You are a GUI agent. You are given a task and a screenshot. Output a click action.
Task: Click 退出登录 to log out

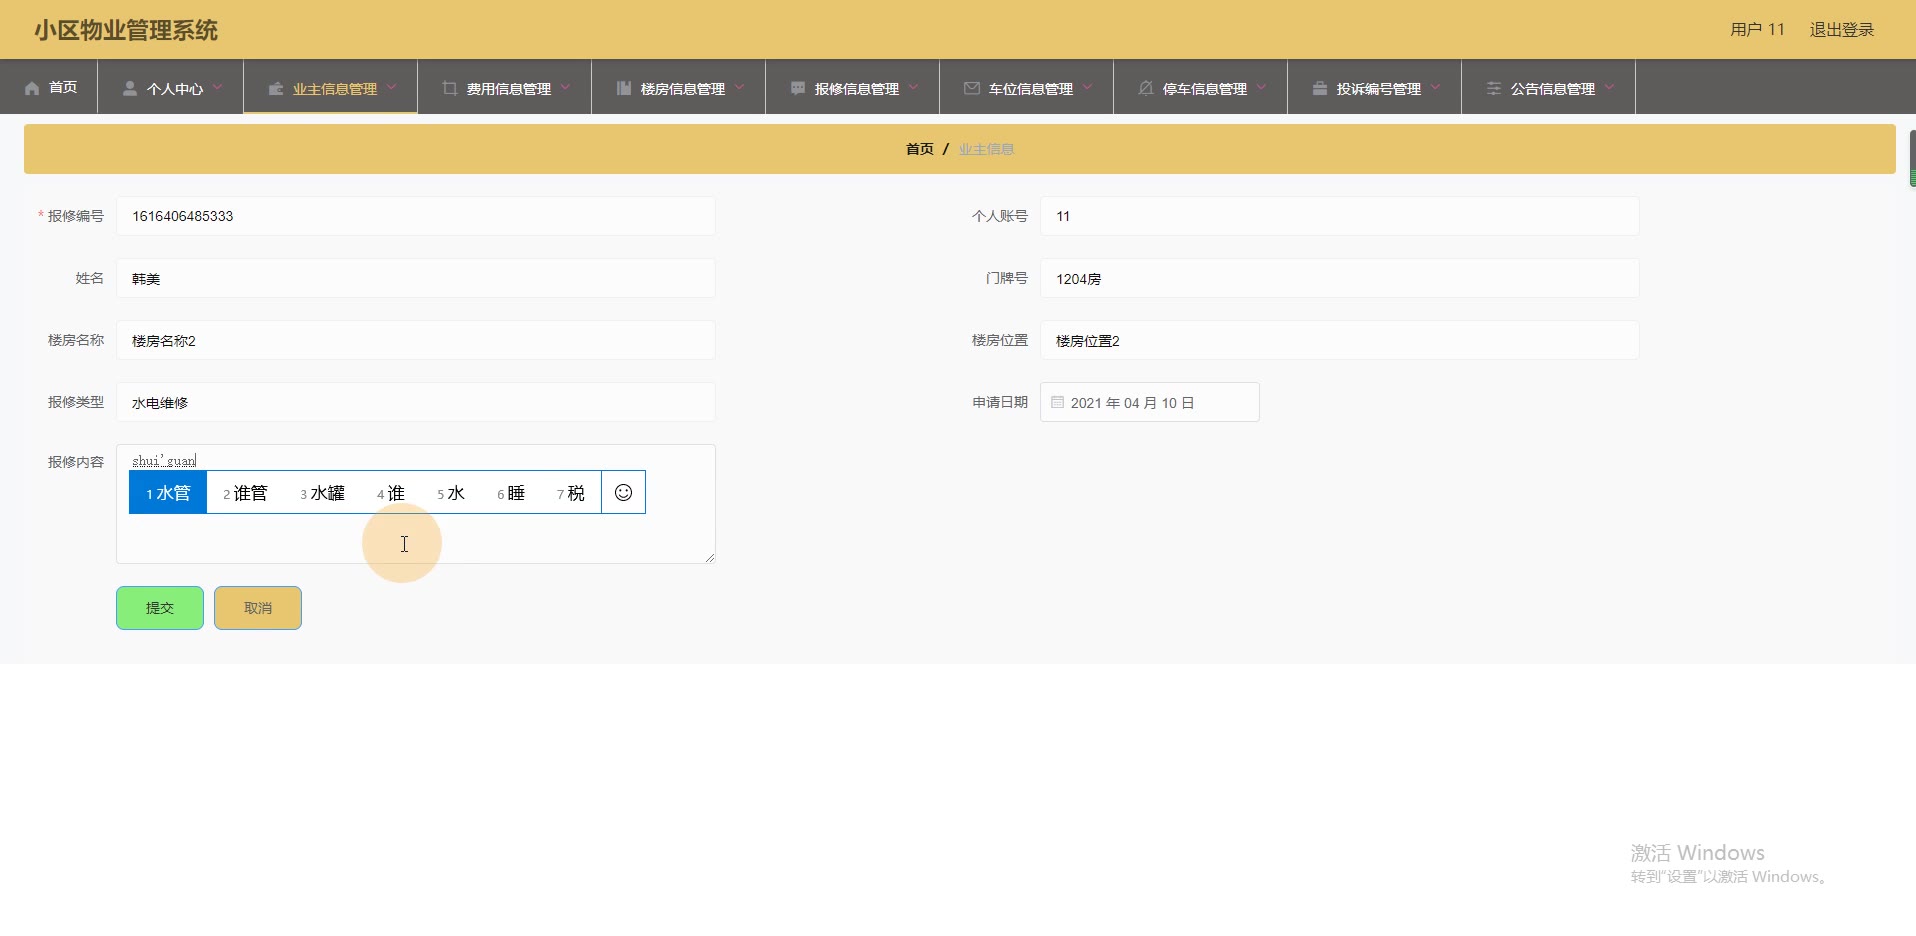[x=1841, y=30]
